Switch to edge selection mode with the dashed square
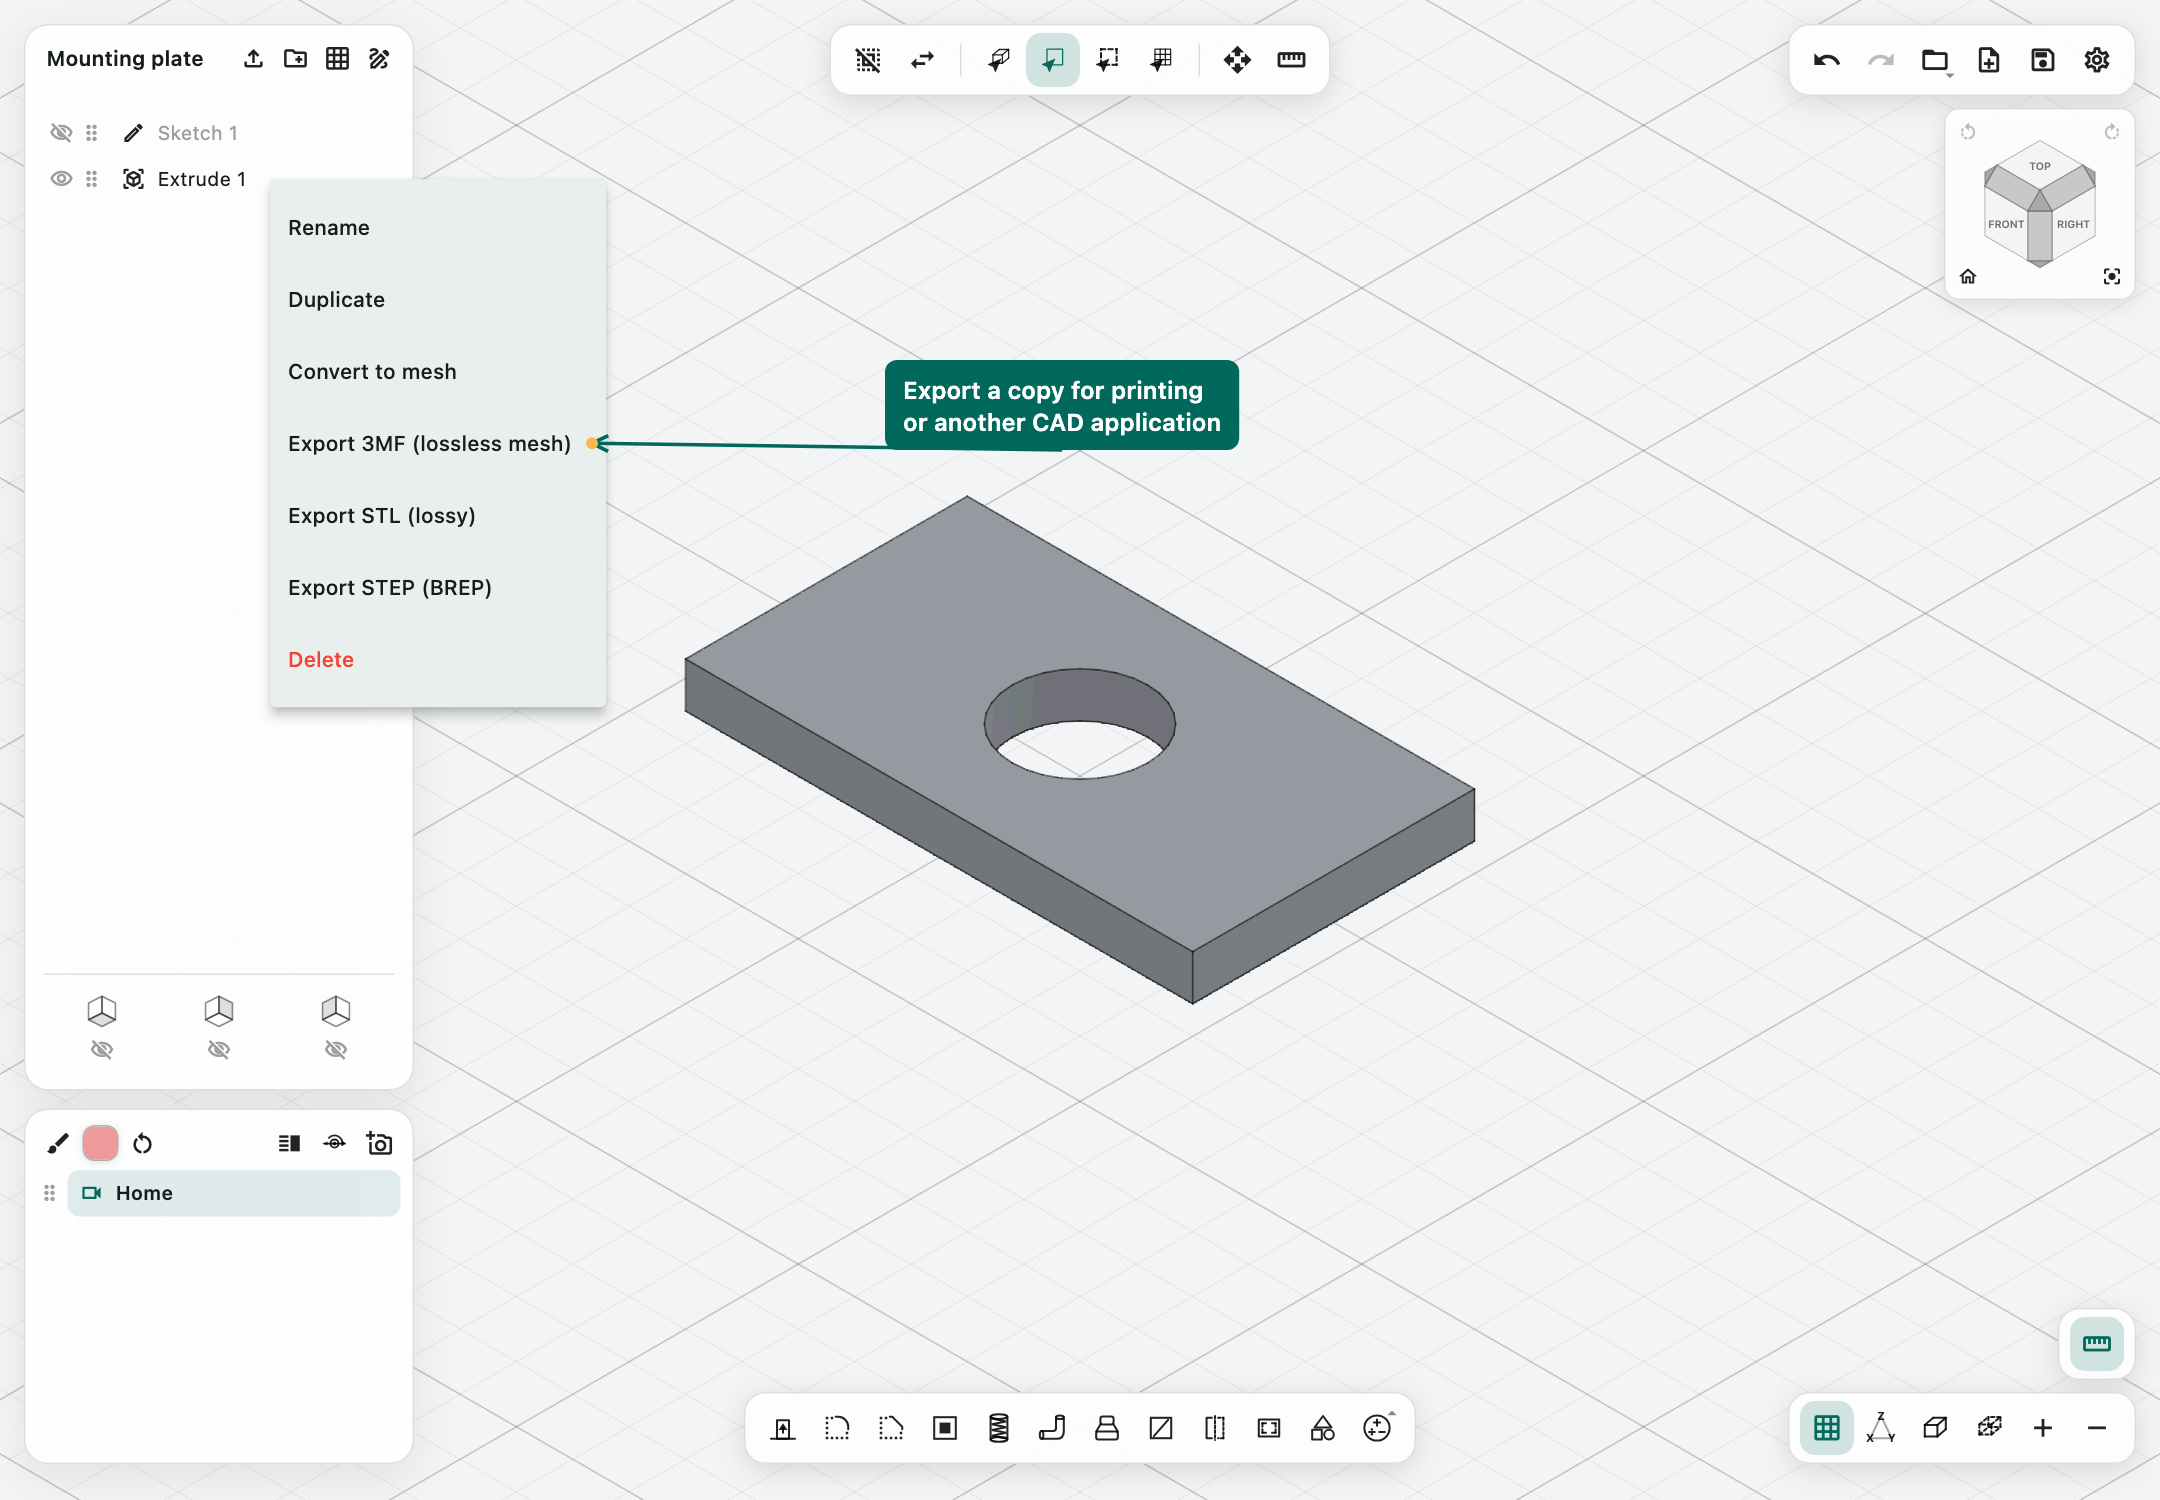The image size is (2160, 1500). pos(1107,60)
